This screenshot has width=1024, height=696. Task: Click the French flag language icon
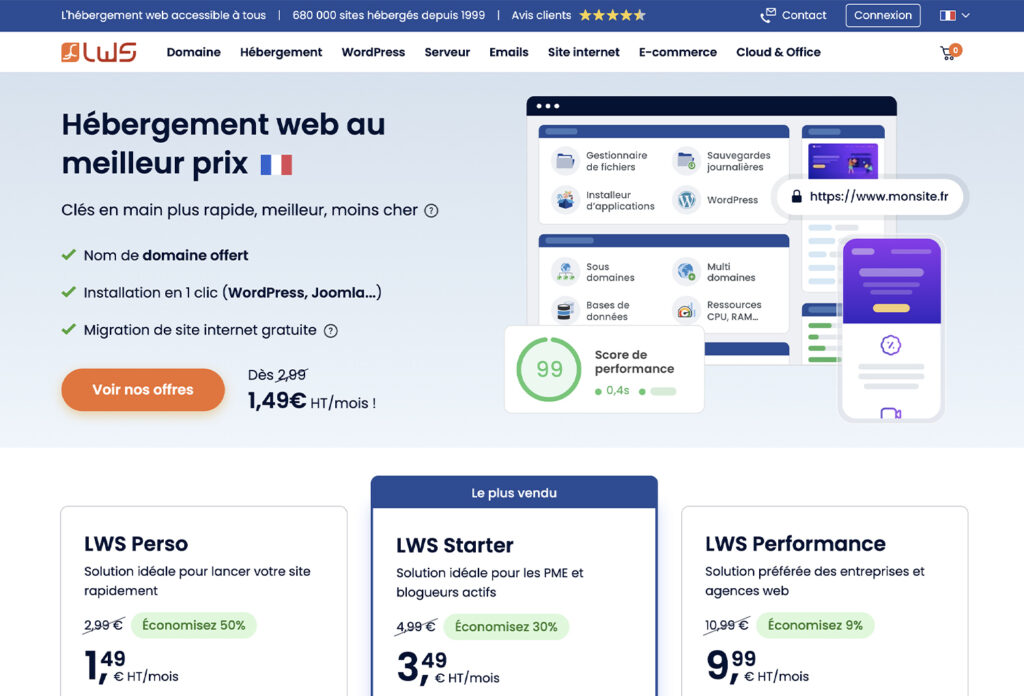(x=947, y=15)
